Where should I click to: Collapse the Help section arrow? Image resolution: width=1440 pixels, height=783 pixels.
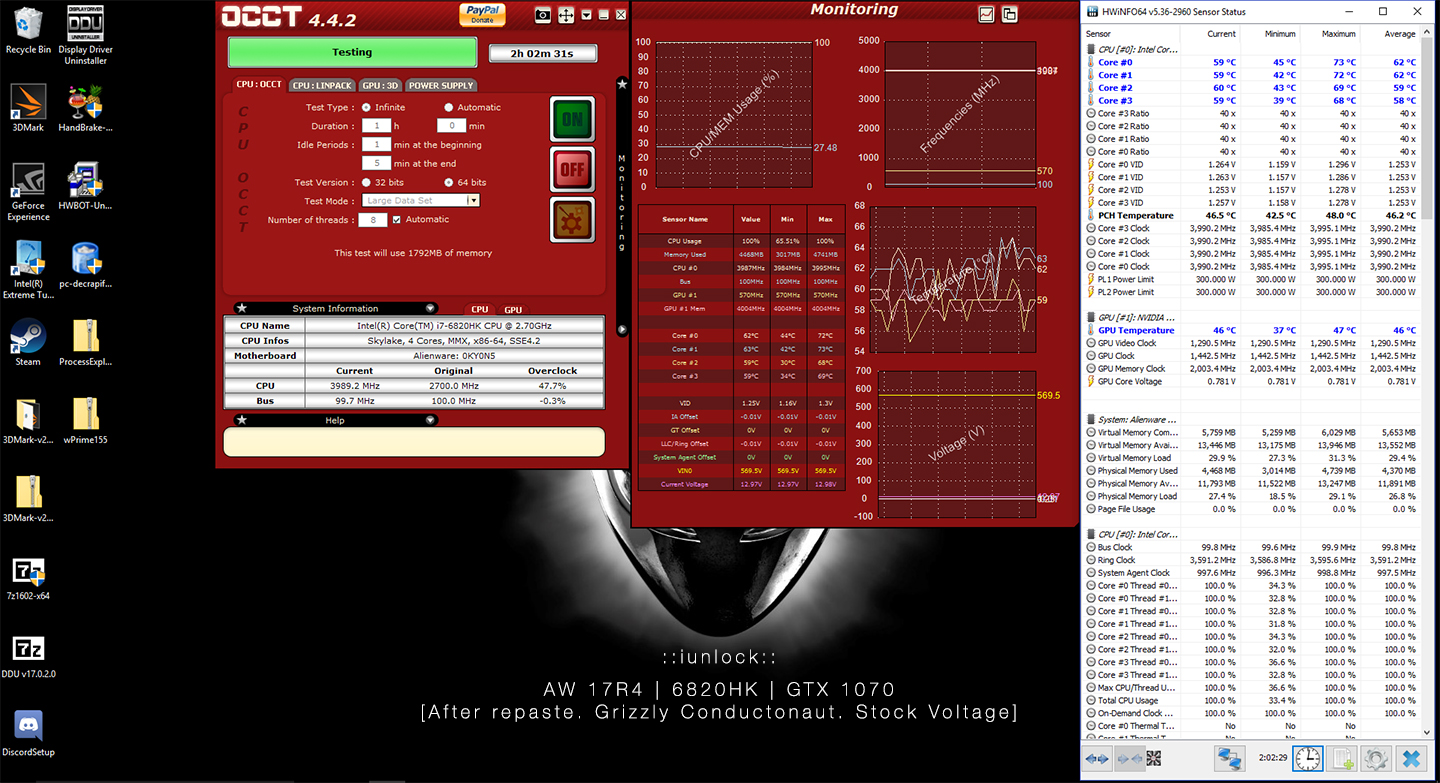pos(430,420)
